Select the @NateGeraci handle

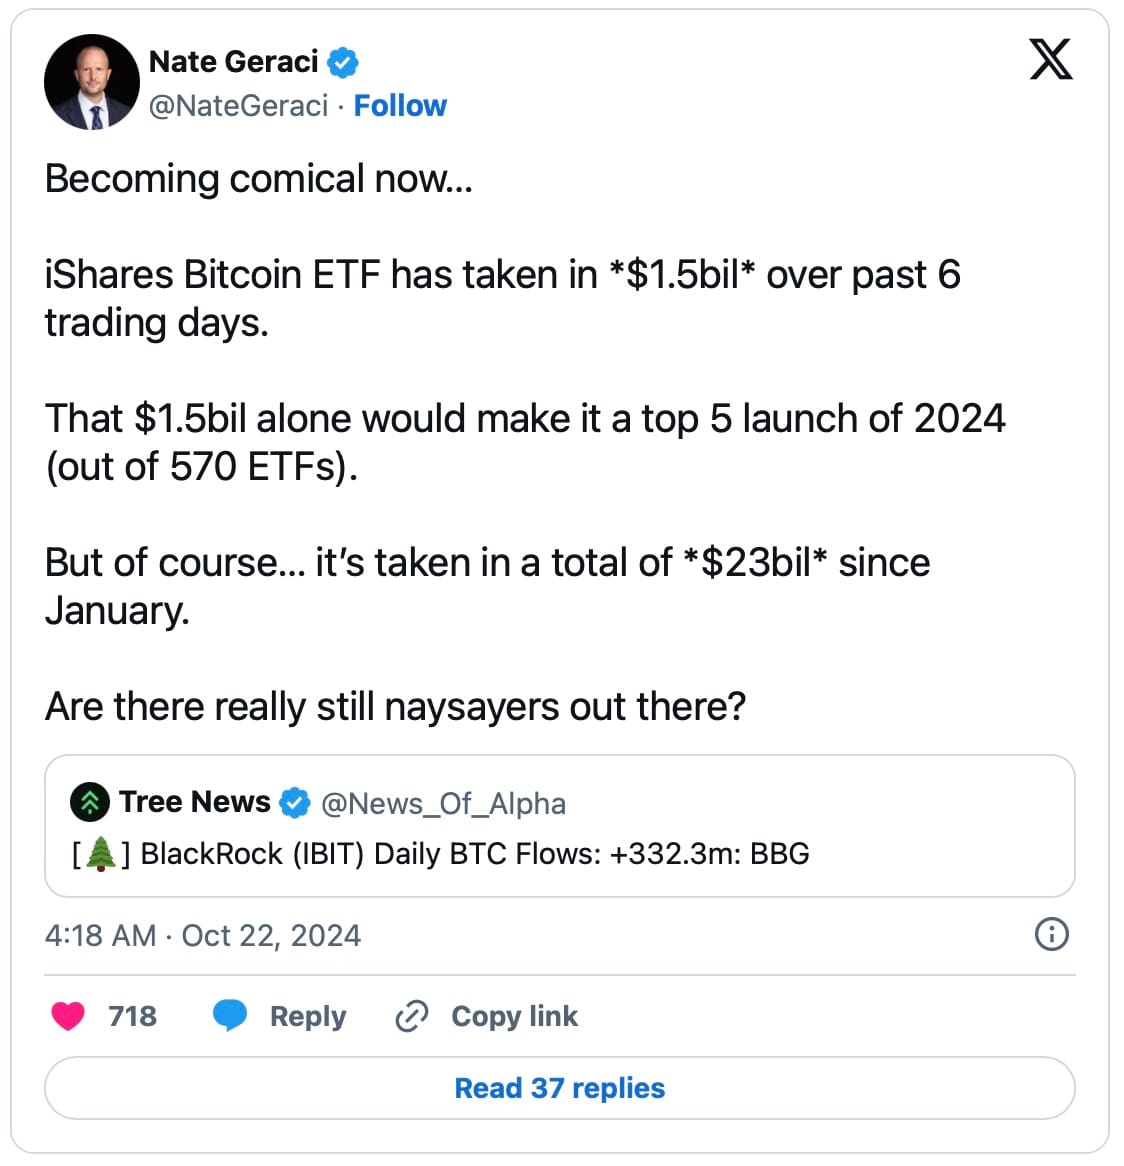click(240, 105)
